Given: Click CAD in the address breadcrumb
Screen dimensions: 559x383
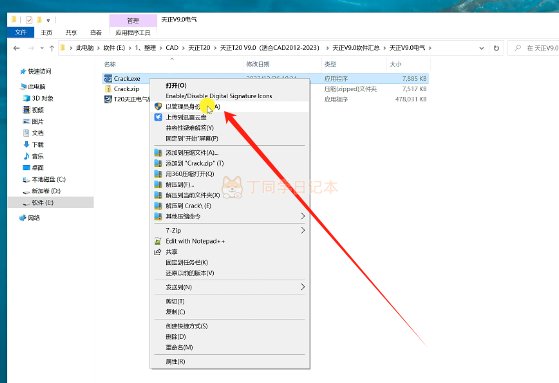Looking at the screenshot, I should pos(172,47).
